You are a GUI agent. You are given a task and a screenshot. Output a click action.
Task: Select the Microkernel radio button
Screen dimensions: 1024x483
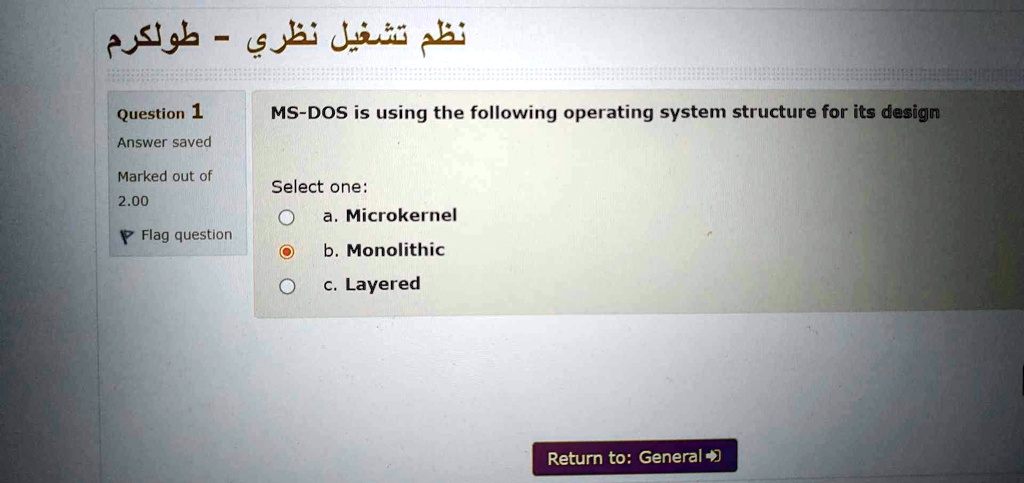click(286, 218)
